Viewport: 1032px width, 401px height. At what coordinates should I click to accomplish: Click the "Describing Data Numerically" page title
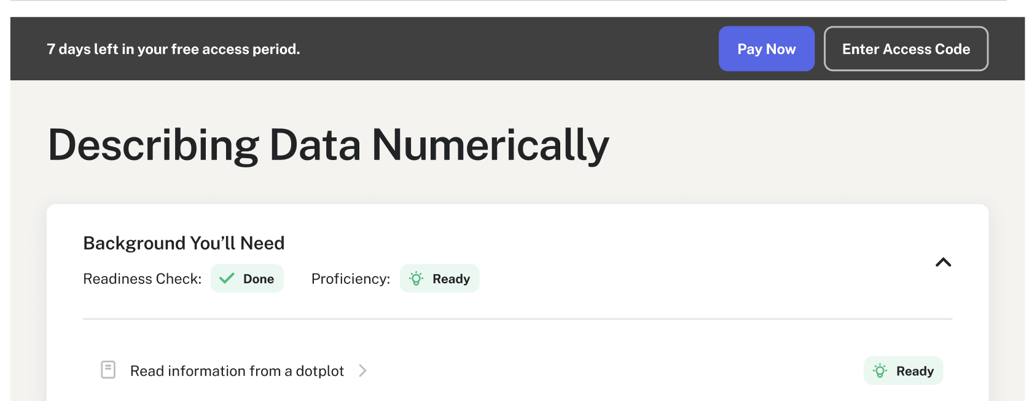(328, 145)
